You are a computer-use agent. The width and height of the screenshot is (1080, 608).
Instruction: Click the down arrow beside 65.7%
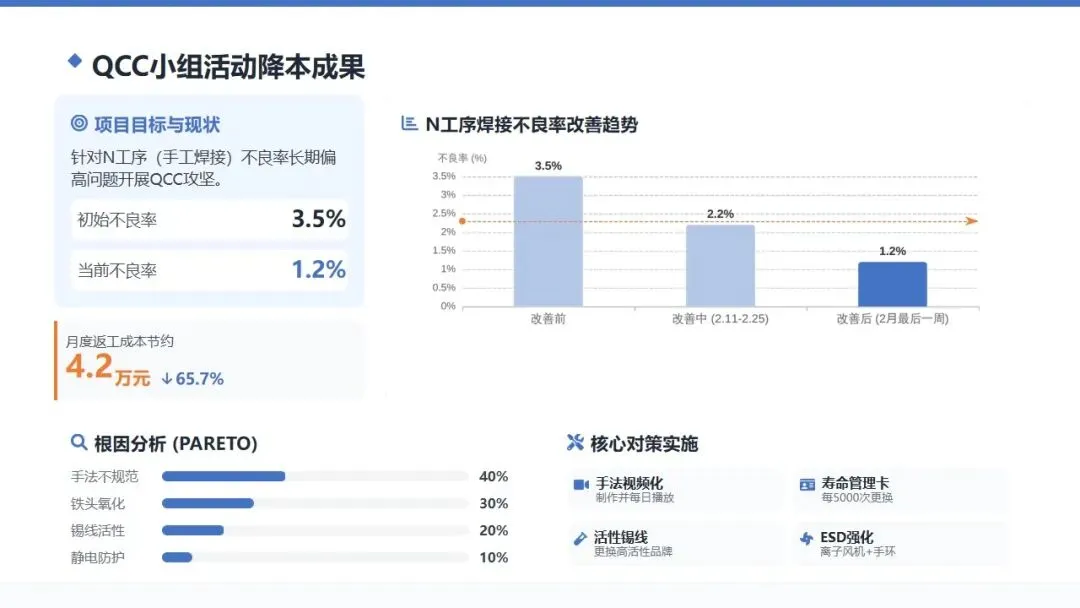coord(166,379)
